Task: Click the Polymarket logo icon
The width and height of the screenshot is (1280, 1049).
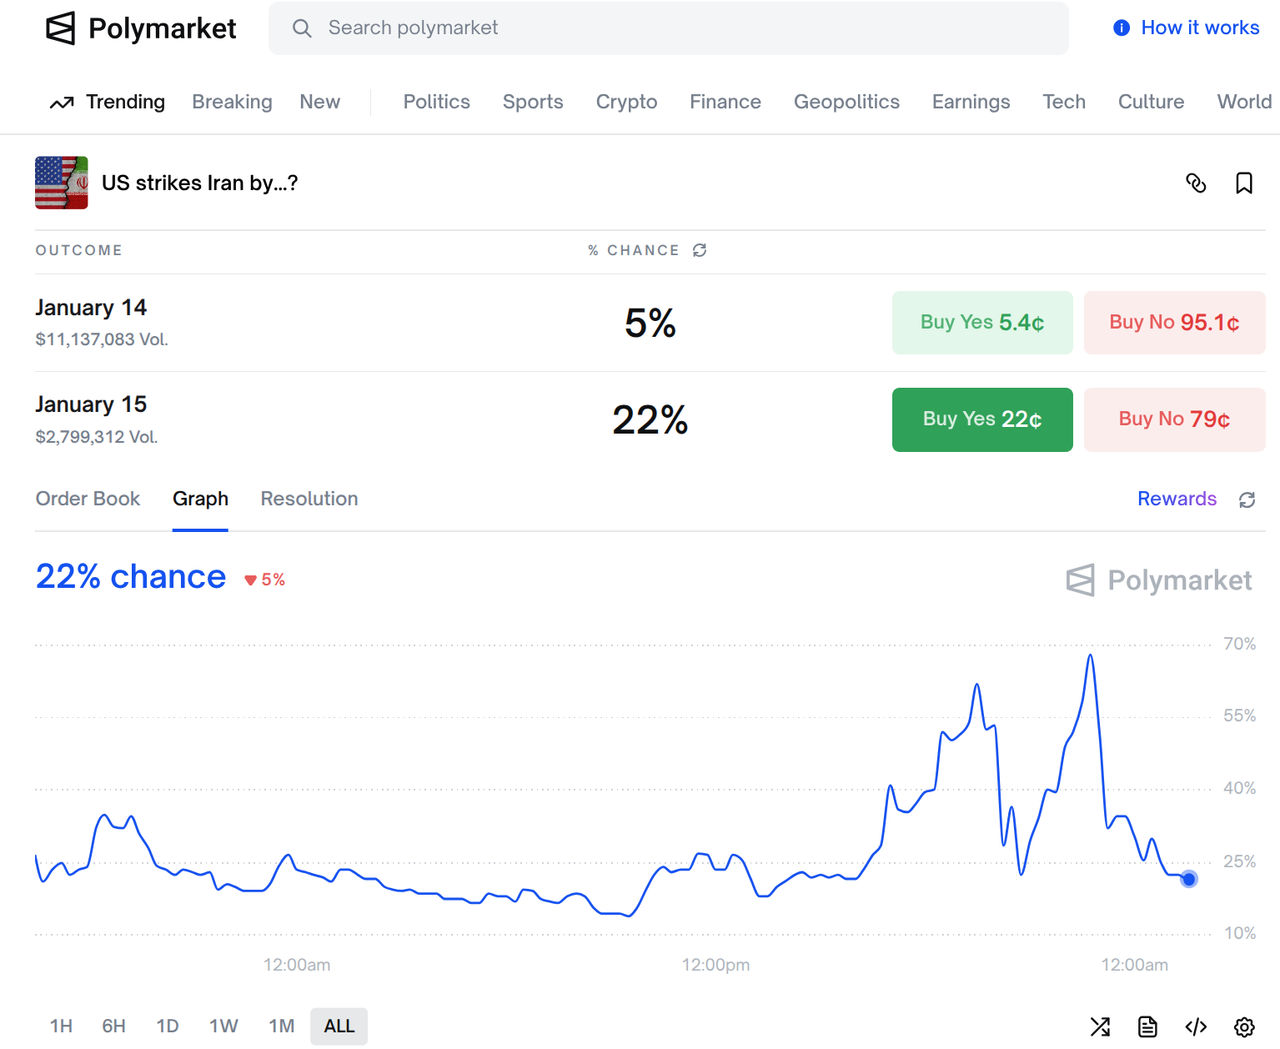Action: [x=61, y=28]
